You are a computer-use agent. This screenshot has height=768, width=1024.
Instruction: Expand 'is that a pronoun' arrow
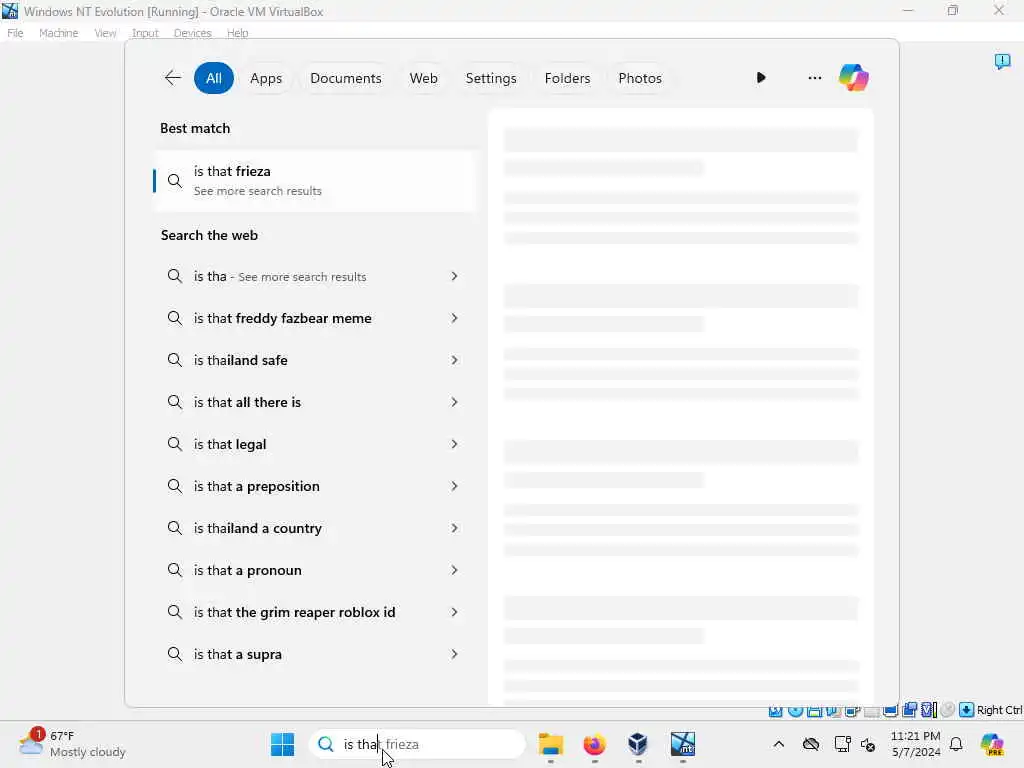click(455, 570)
